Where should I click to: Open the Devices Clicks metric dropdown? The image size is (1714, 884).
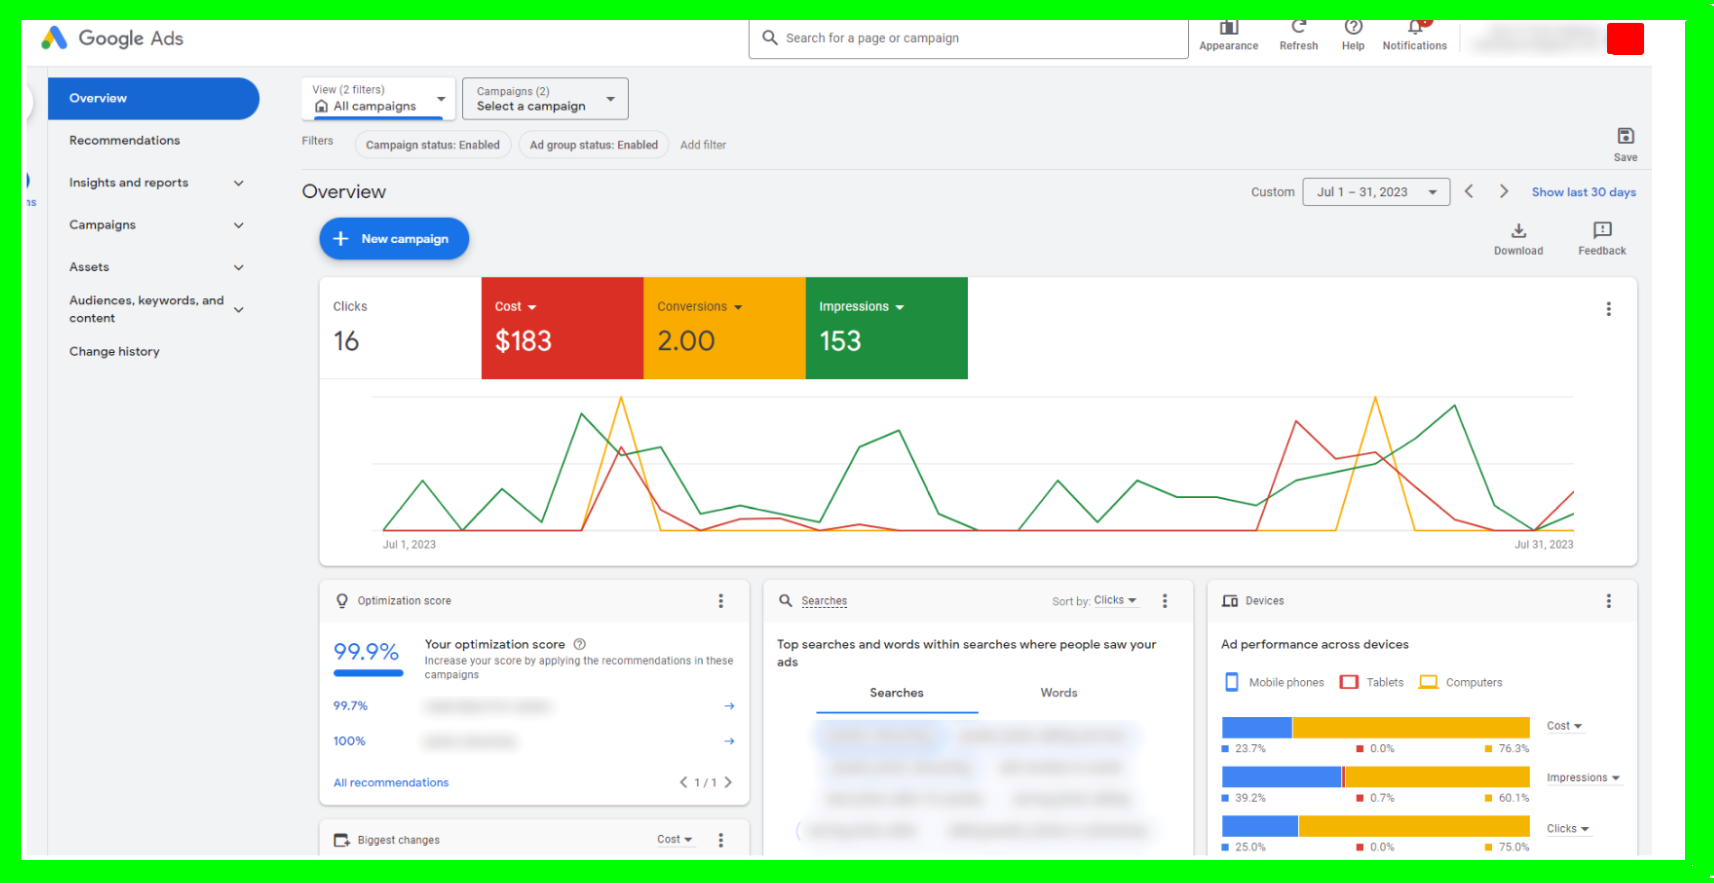tap(1568, 829)
